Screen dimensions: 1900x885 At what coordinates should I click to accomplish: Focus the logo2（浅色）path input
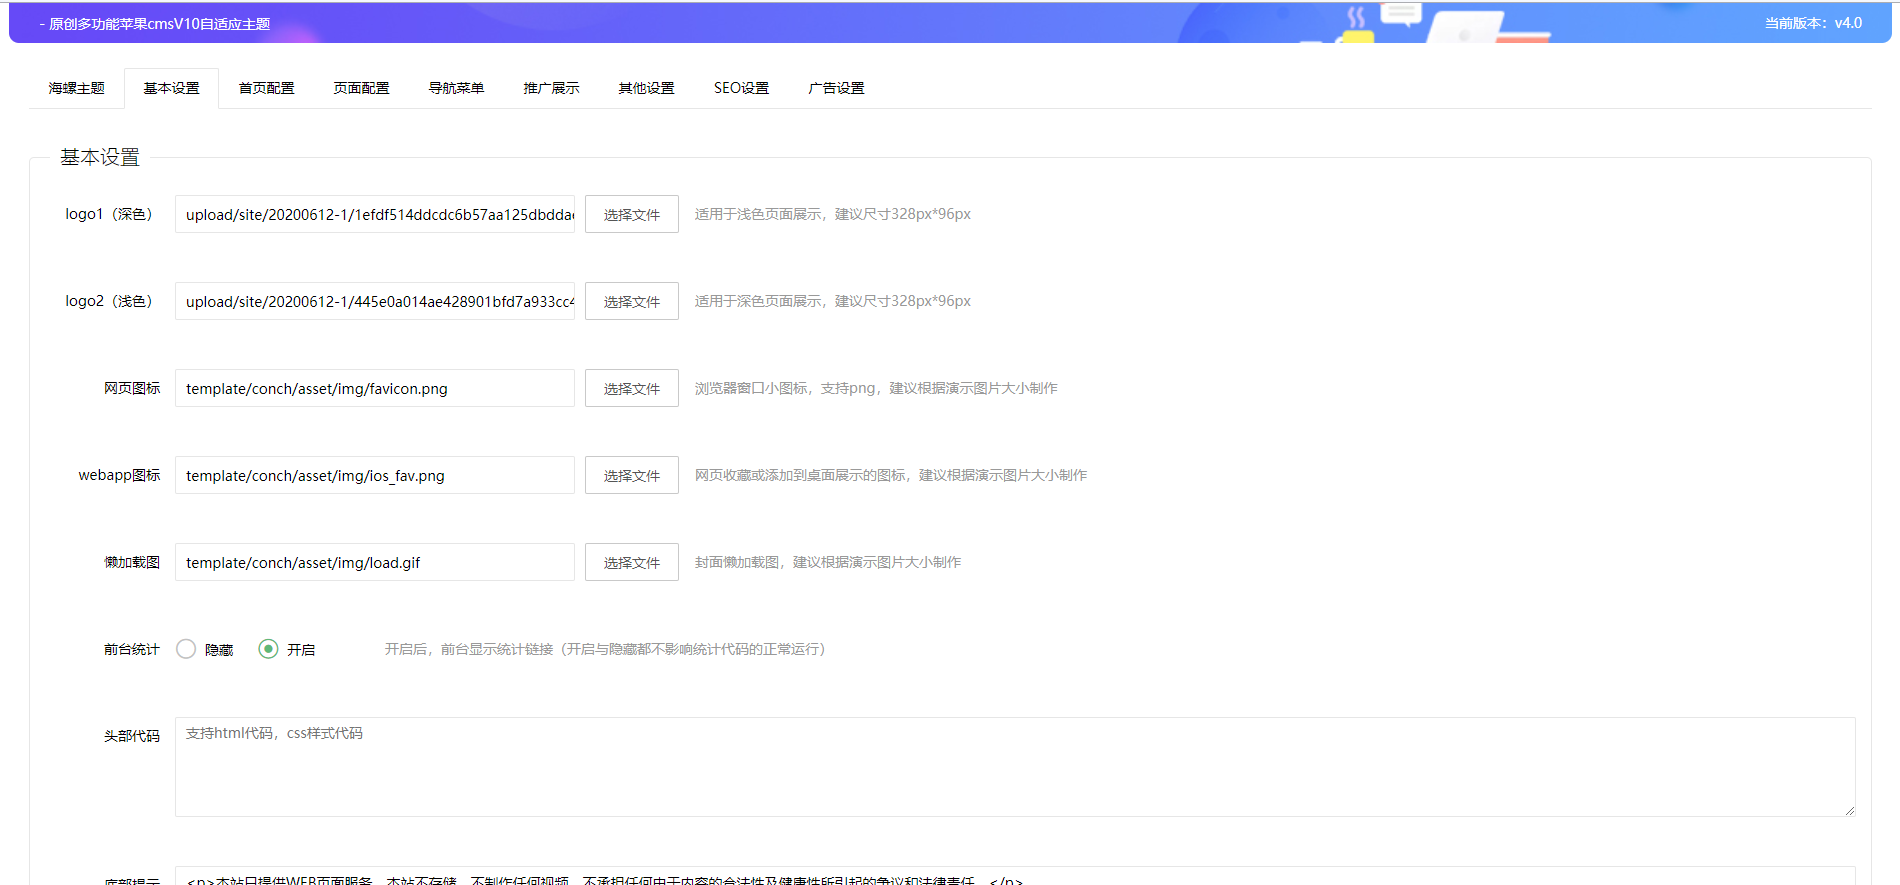375,301
